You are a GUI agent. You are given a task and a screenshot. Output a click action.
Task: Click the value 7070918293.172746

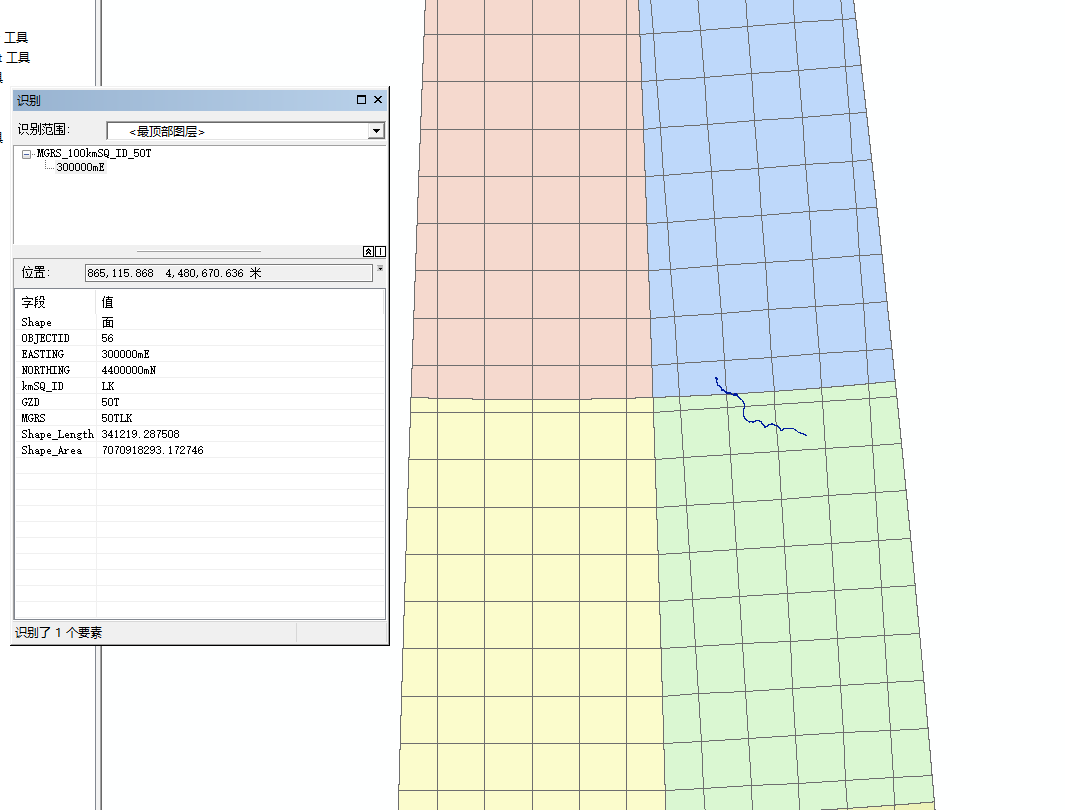[153, 450]
